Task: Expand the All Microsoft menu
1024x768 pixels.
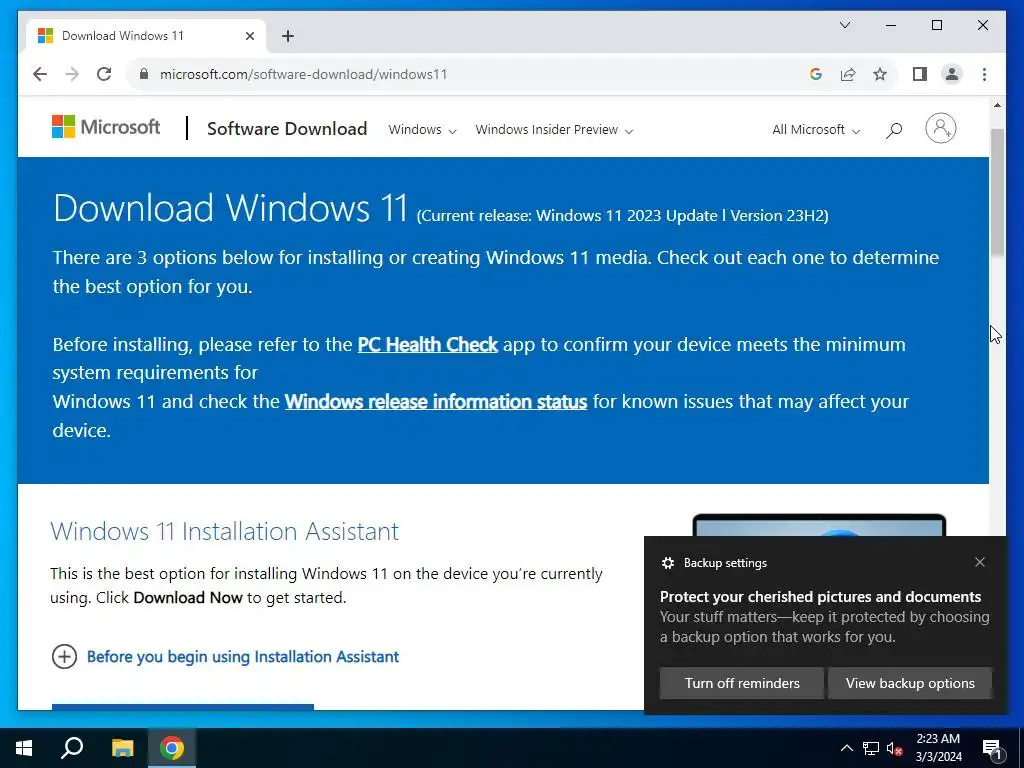Action: coord(816,129)
